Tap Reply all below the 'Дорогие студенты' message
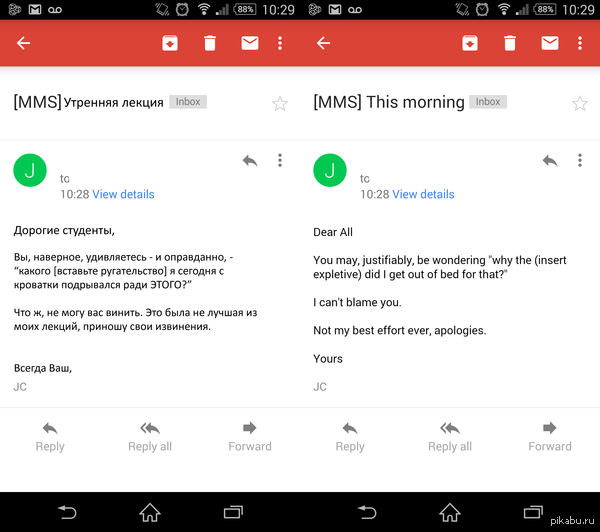Screen dimensions: 600x532 (x=150, y=436)
